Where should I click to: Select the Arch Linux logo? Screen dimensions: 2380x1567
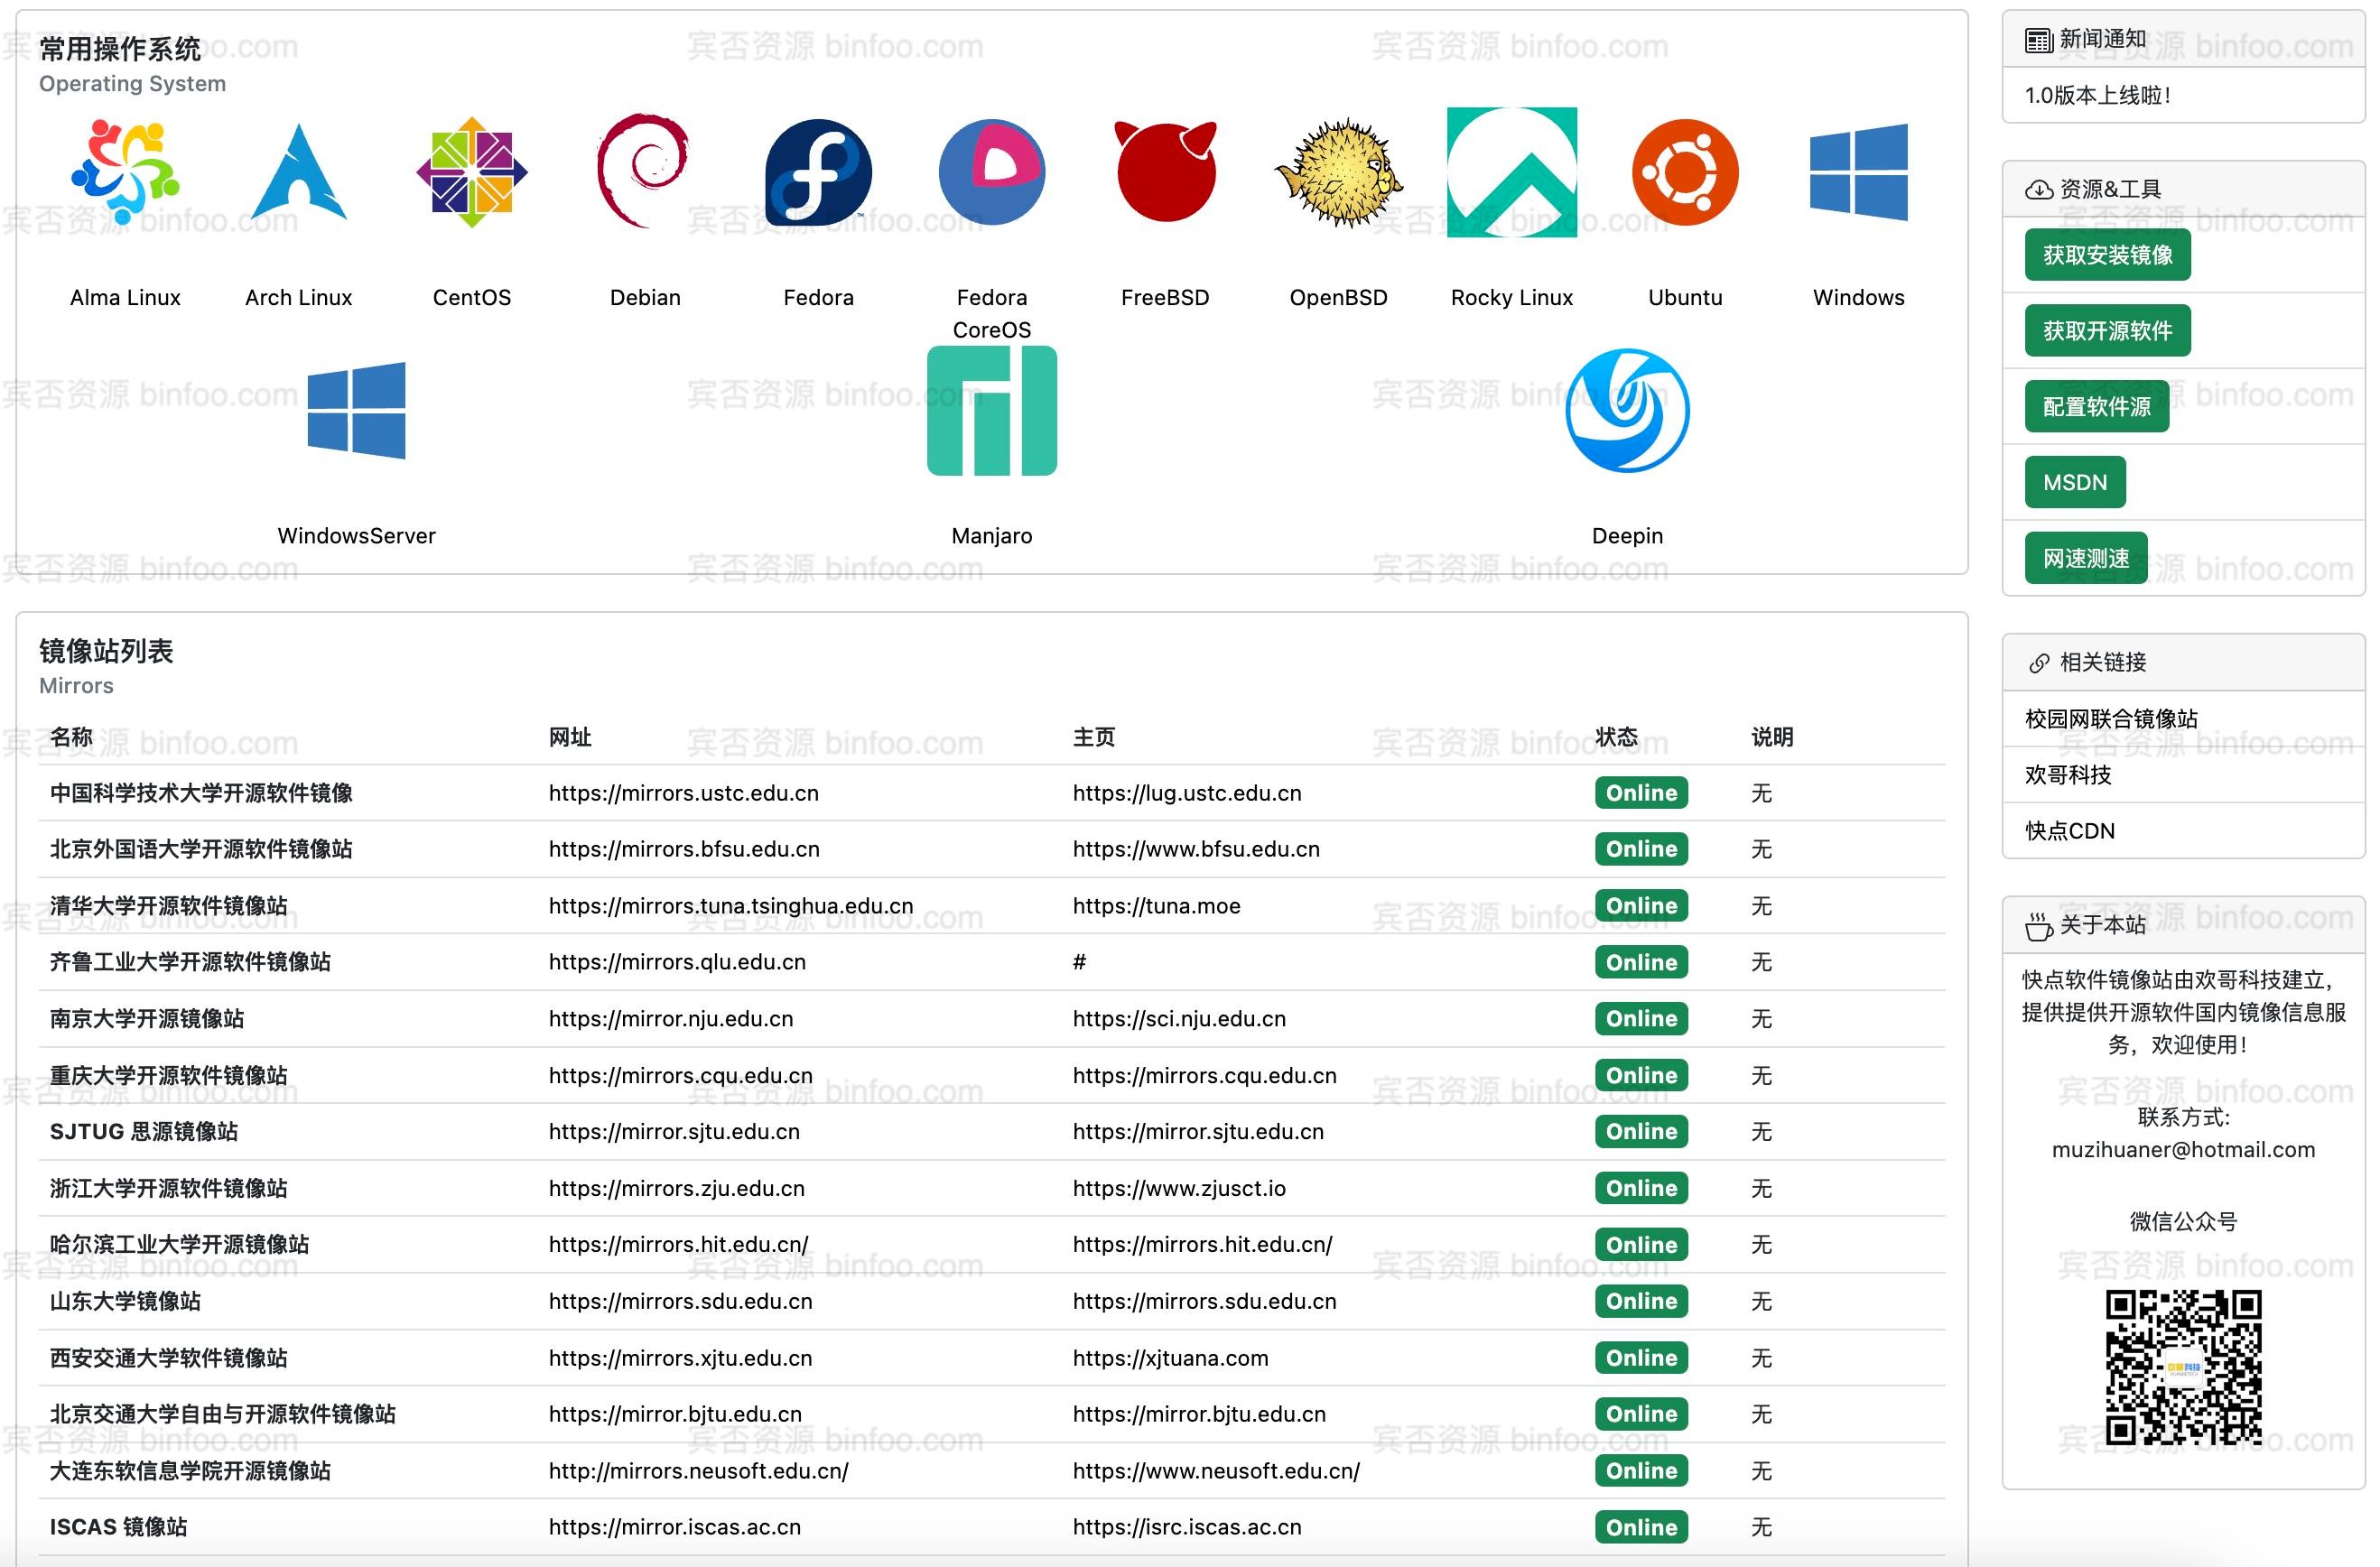point(298,172)
